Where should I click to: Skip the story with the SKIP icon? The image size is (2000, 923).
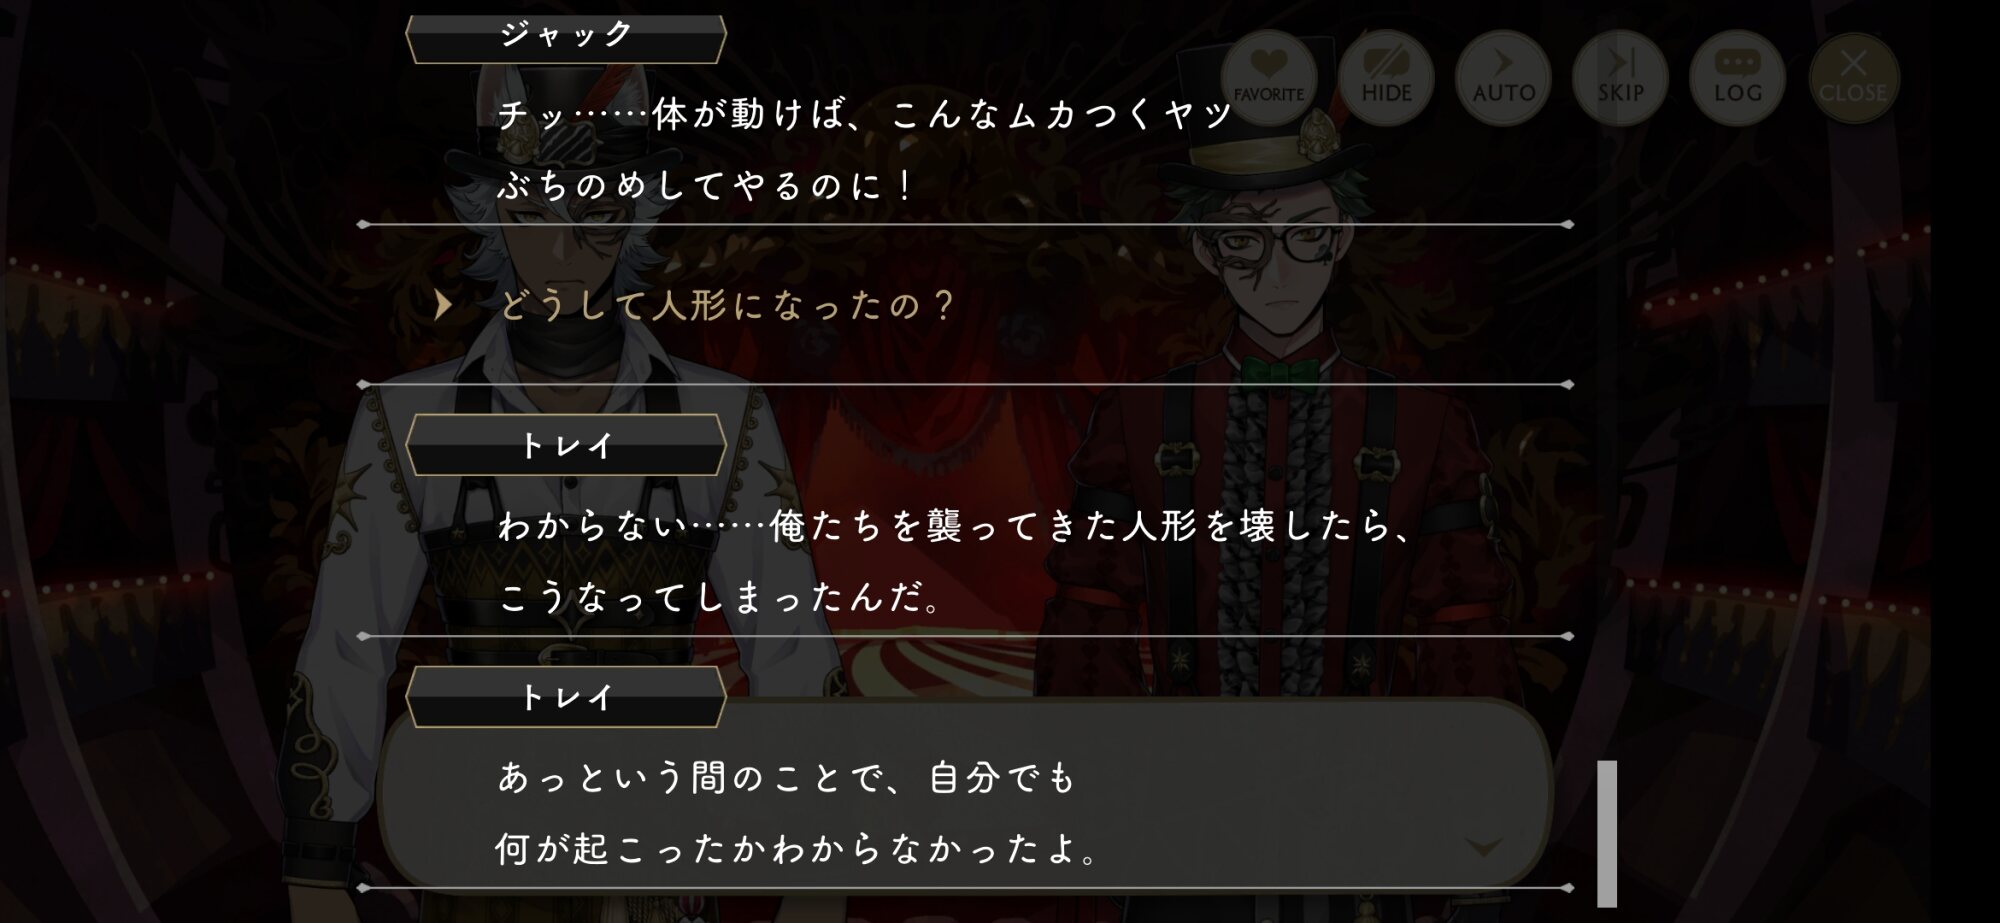pos(1620,78)
